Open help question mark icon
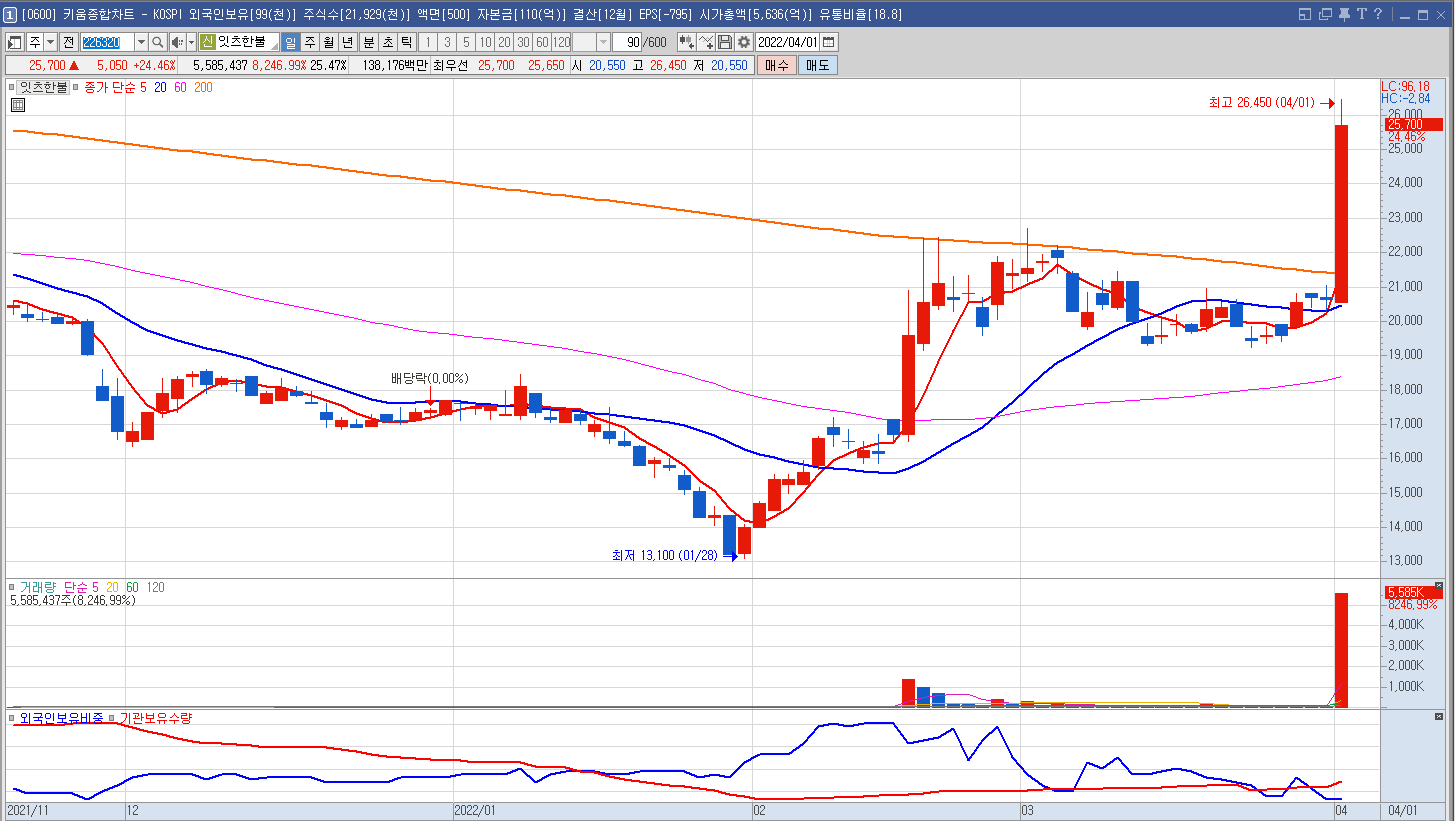 point(1377,14)
